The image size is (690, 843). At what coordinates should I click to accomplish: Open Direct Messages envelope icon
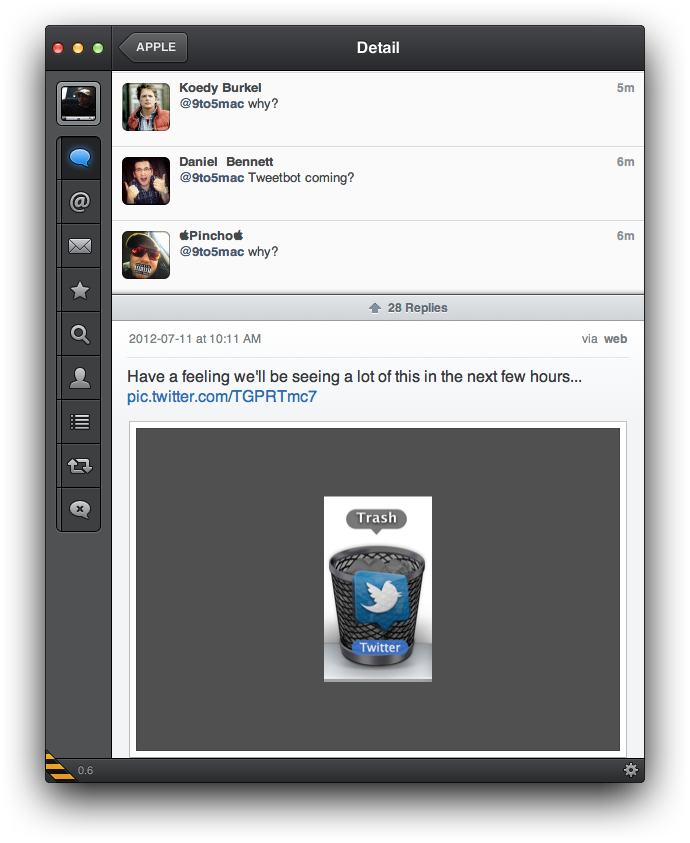pyautogui.click(x=79, y=246)
